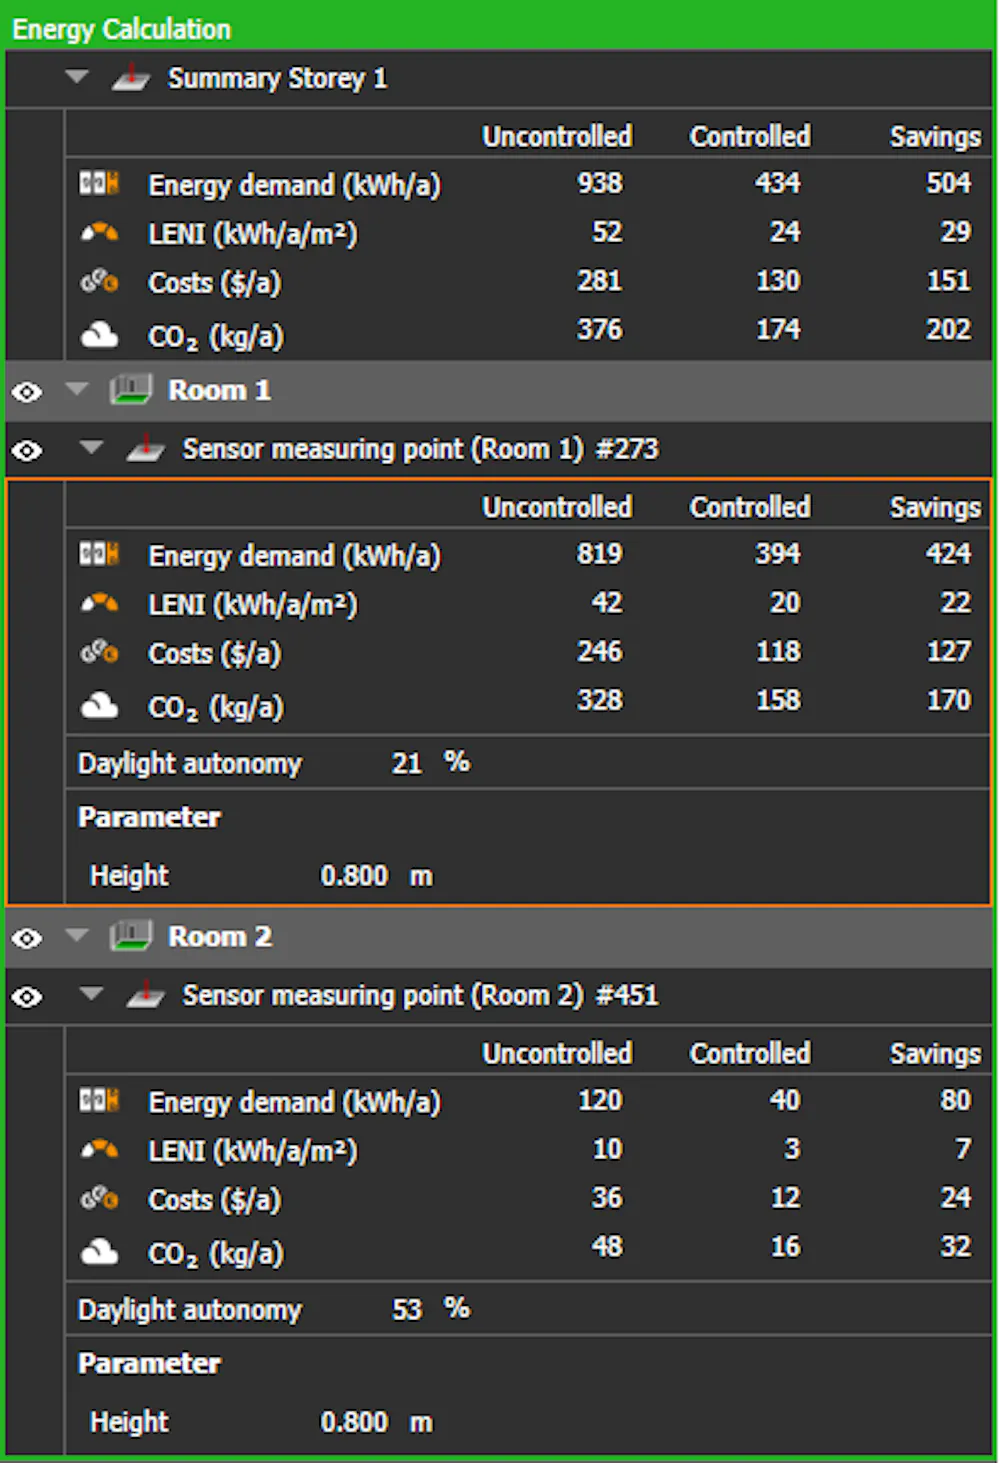Toggle visibility of Room 2
The image size is (1000, 1463).
[x=27, y=938]
